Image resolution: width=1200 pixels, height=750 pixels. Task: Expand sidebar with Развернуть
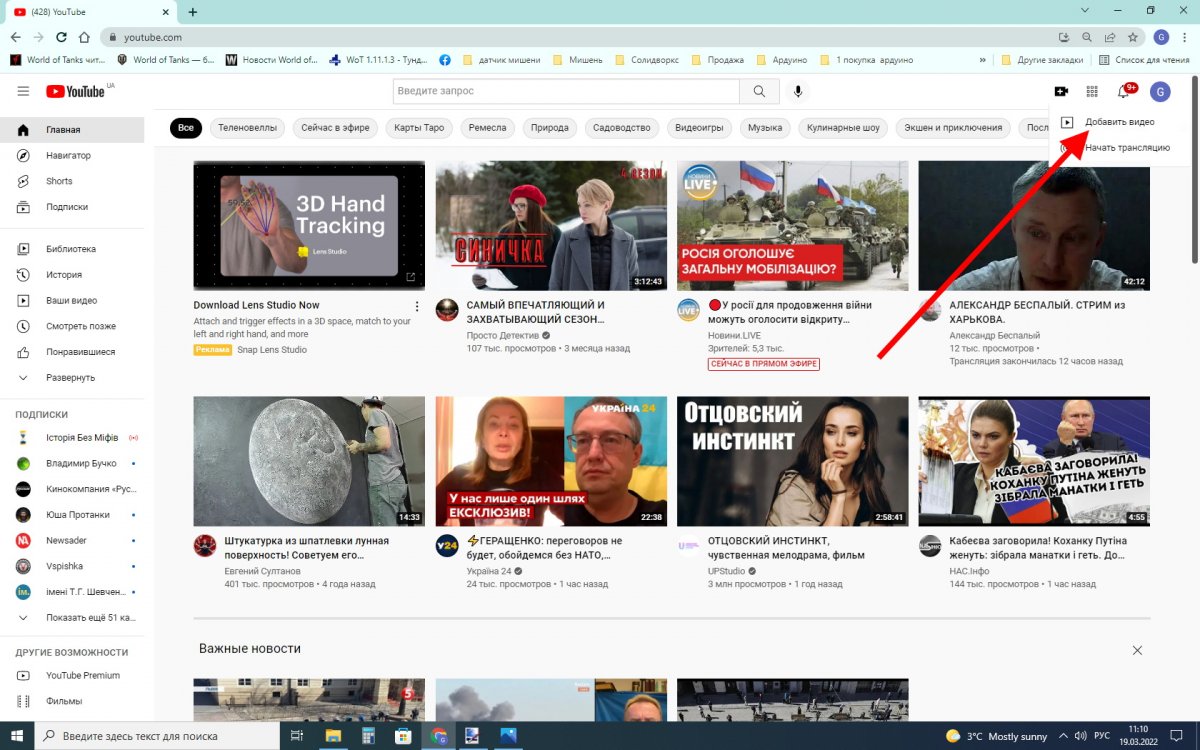pyautogui.click(x=72, y=378)
